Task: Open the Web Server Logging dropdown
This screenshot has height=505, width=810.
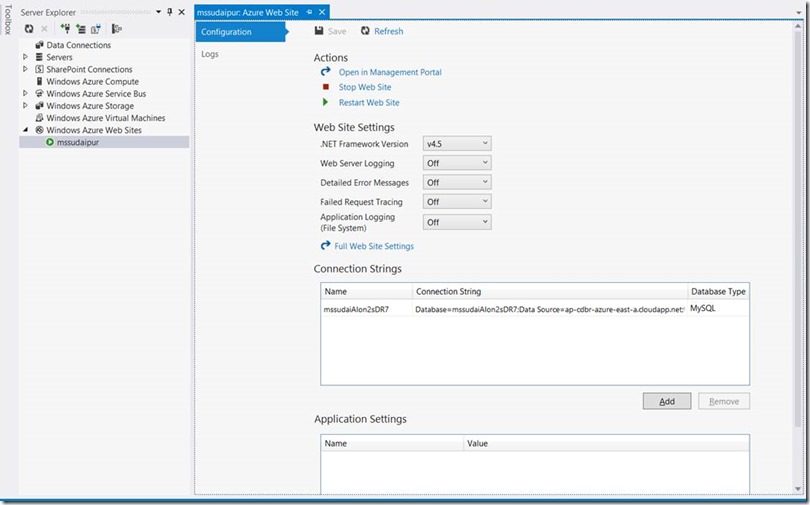Action: click(x=457, y=163)
